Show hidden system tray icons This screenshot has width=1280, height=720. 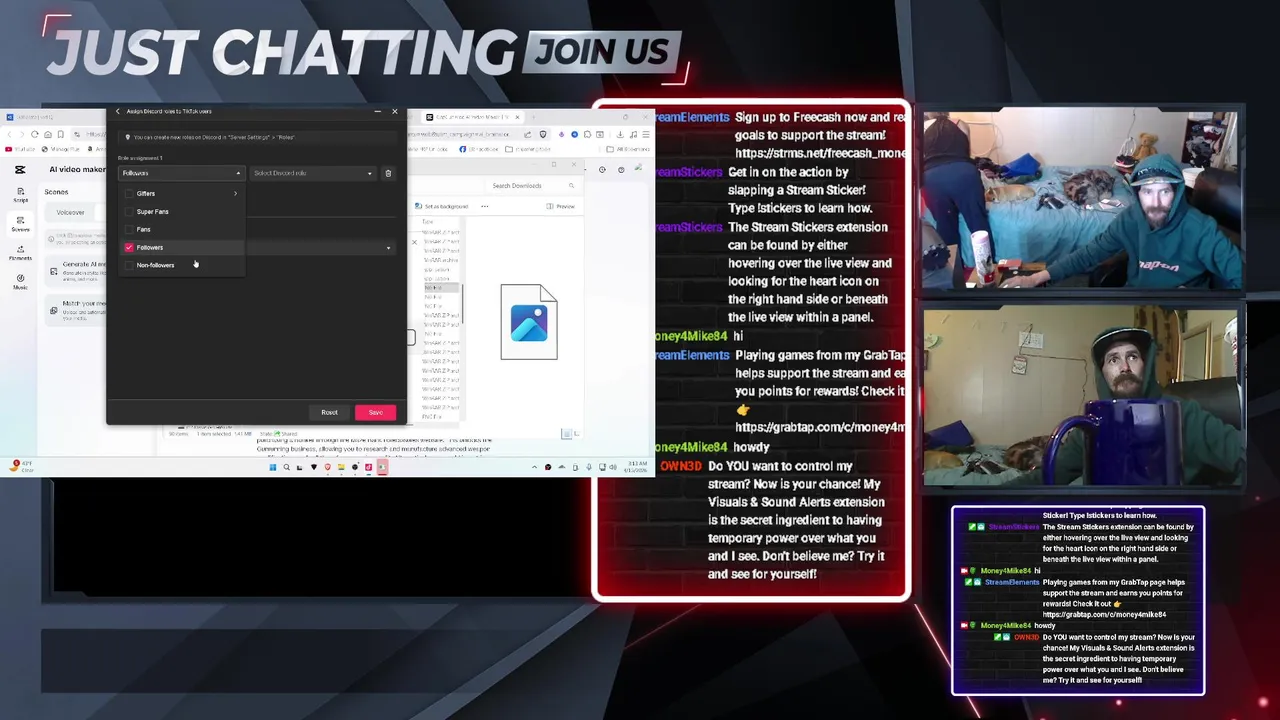point(534,467)
